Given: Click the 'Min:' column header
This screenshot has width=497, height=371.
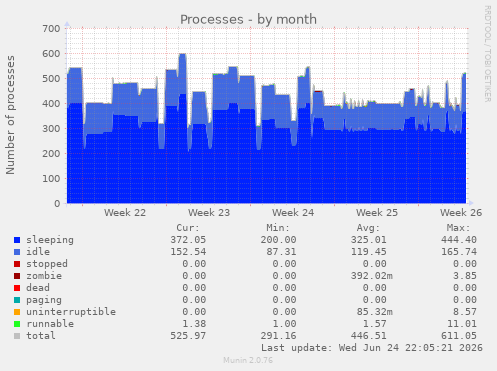Looking at the screenshot, I should [x=278, y=228].
